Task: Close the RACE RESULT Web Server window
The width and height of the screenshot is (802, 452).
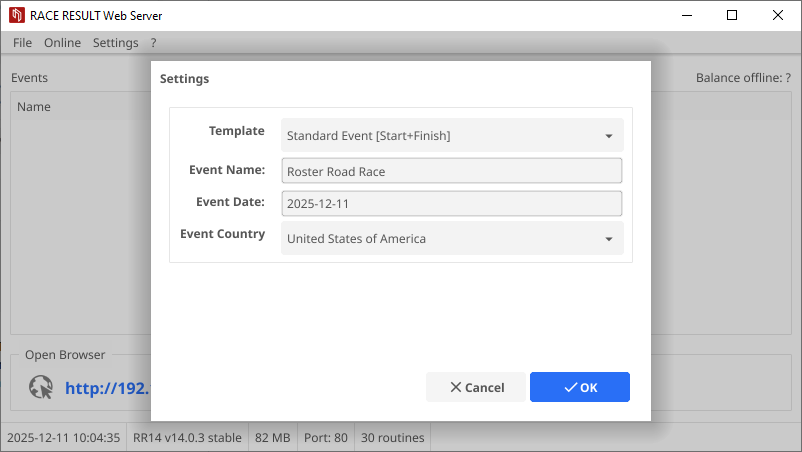Action: pos(777,15)
